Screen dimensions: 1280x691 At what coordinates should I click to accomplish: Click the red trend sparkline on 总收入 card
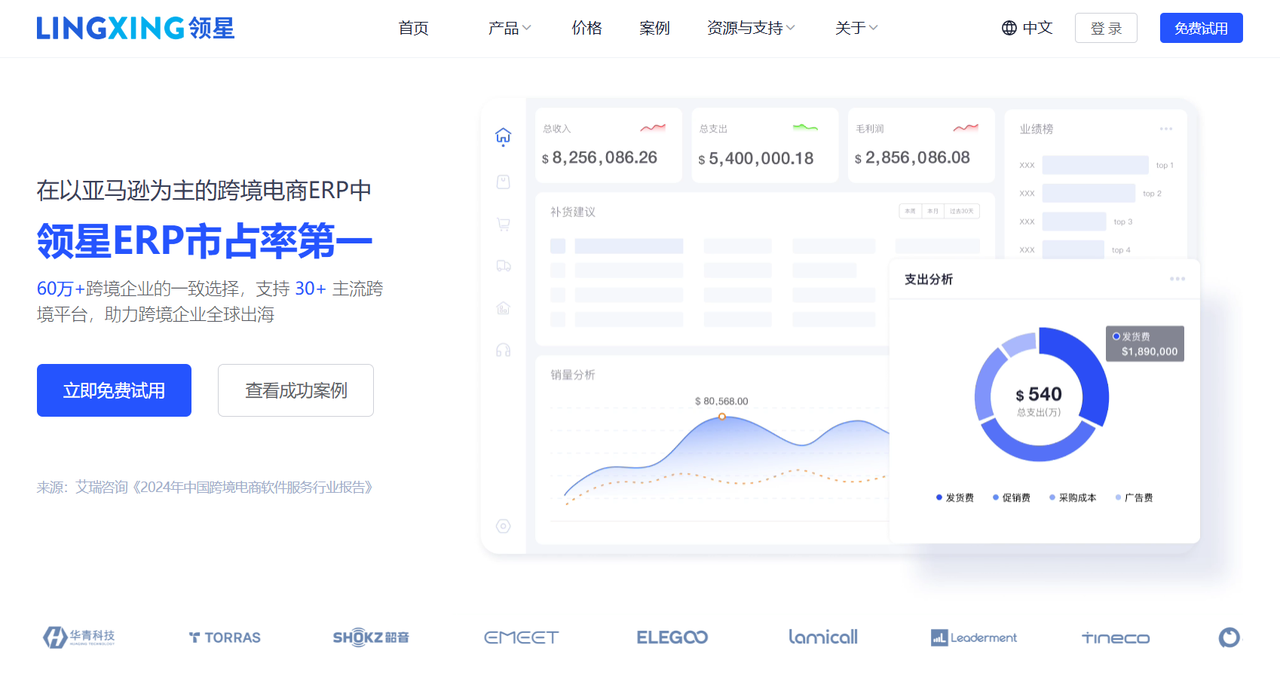tap(653, 128)
